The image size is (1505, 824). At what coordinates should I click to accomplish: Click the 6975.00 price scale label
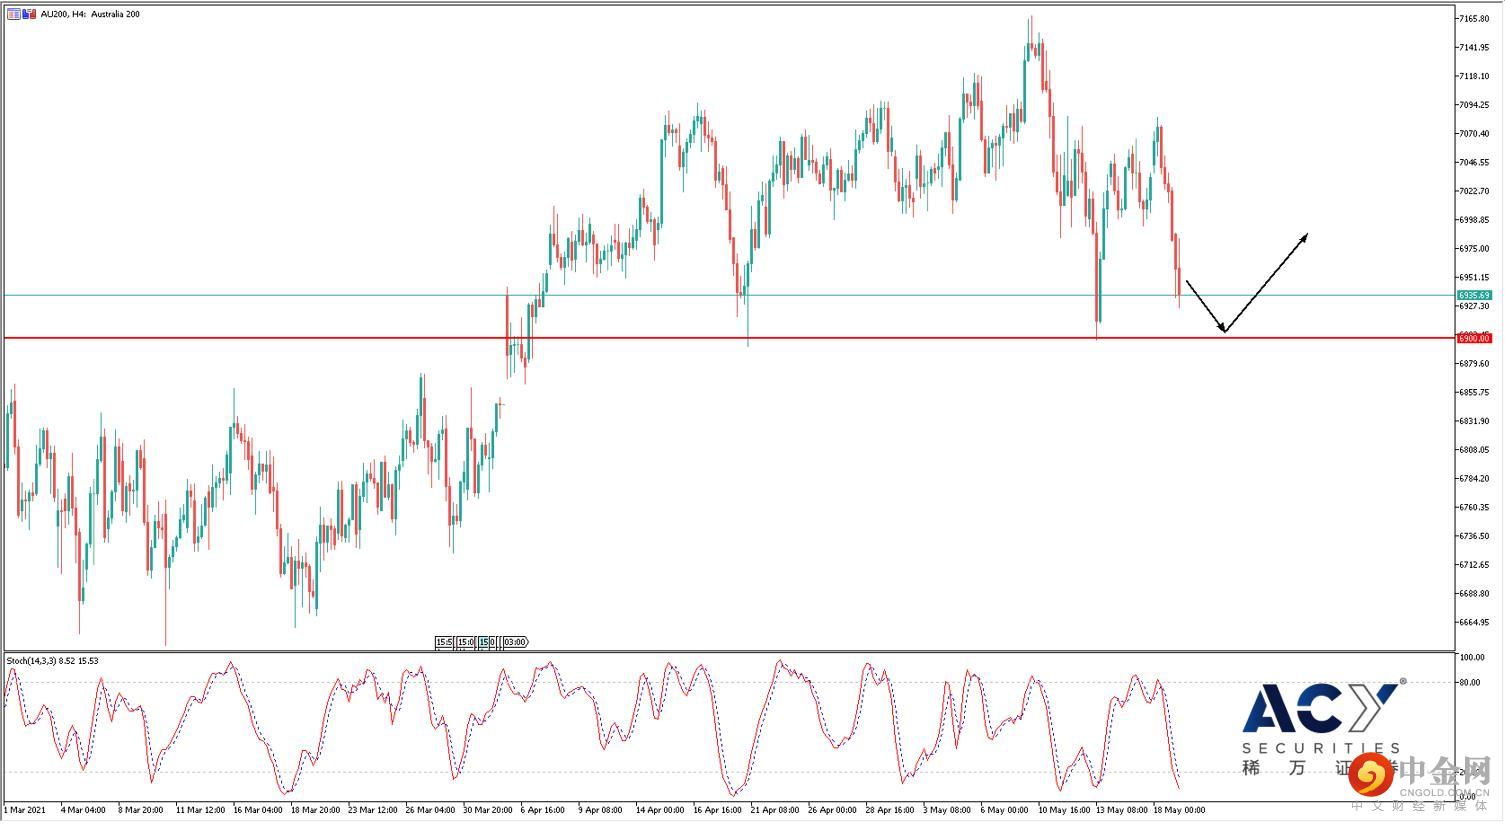point(1474,249)
